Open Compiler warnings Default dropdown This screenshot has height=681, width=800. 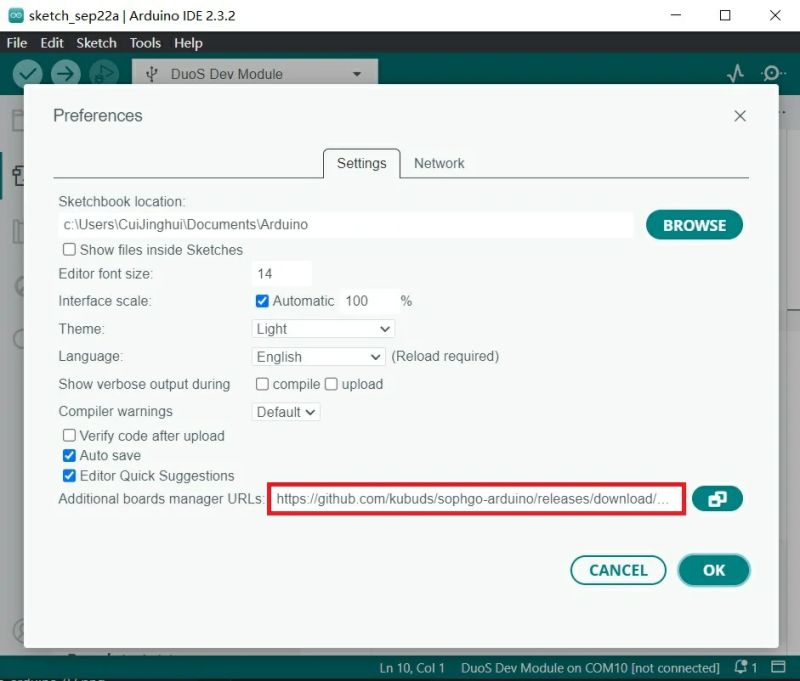point(286,412)
